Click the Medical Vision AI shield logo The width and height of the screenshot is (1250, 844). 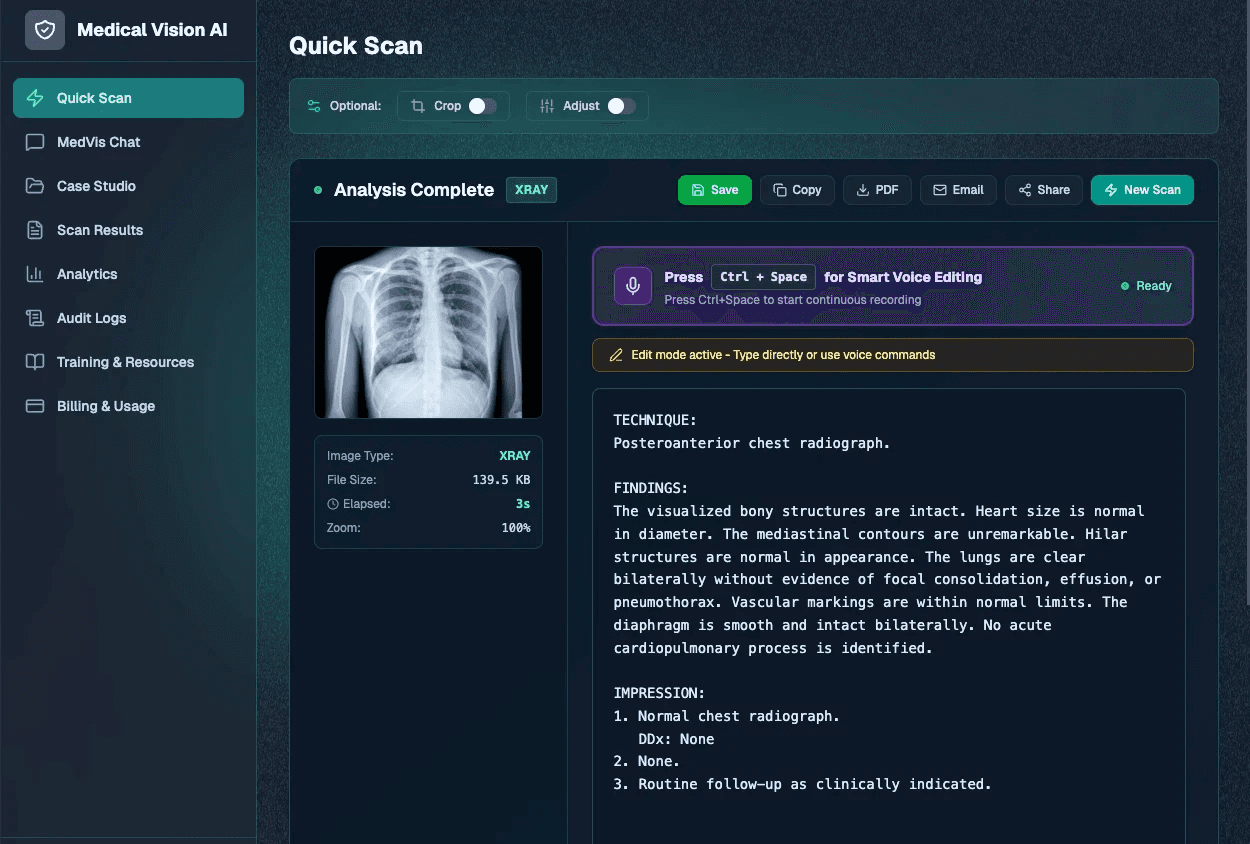pyautogui.click(x=44, y=30)
